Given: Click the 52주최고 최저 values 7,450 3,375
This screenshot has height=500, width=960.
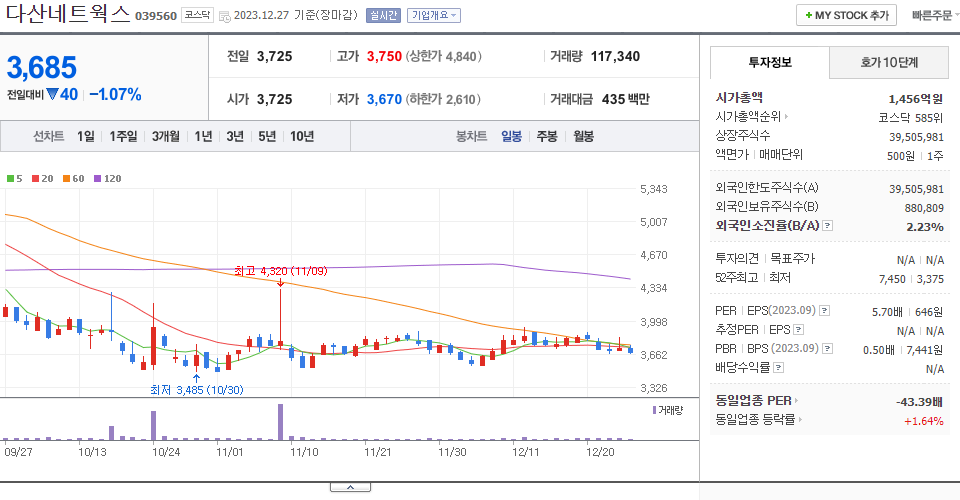Looking at the screenshot, I should [x=911, y=279].
